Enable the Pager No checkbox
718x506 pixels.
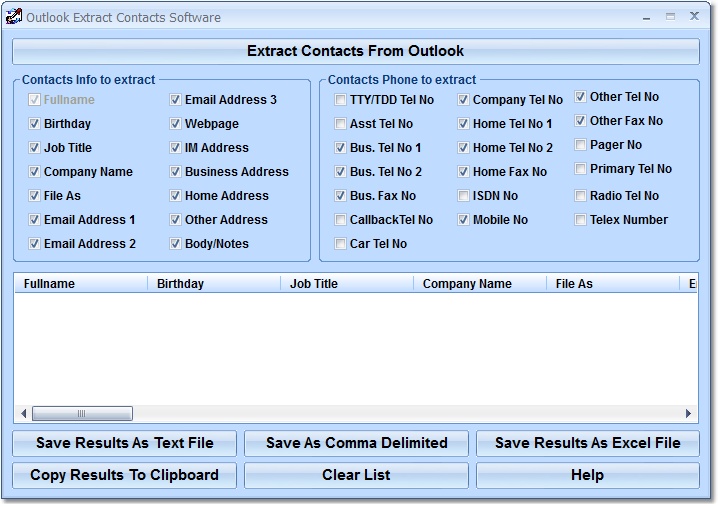tap(580, 145)
